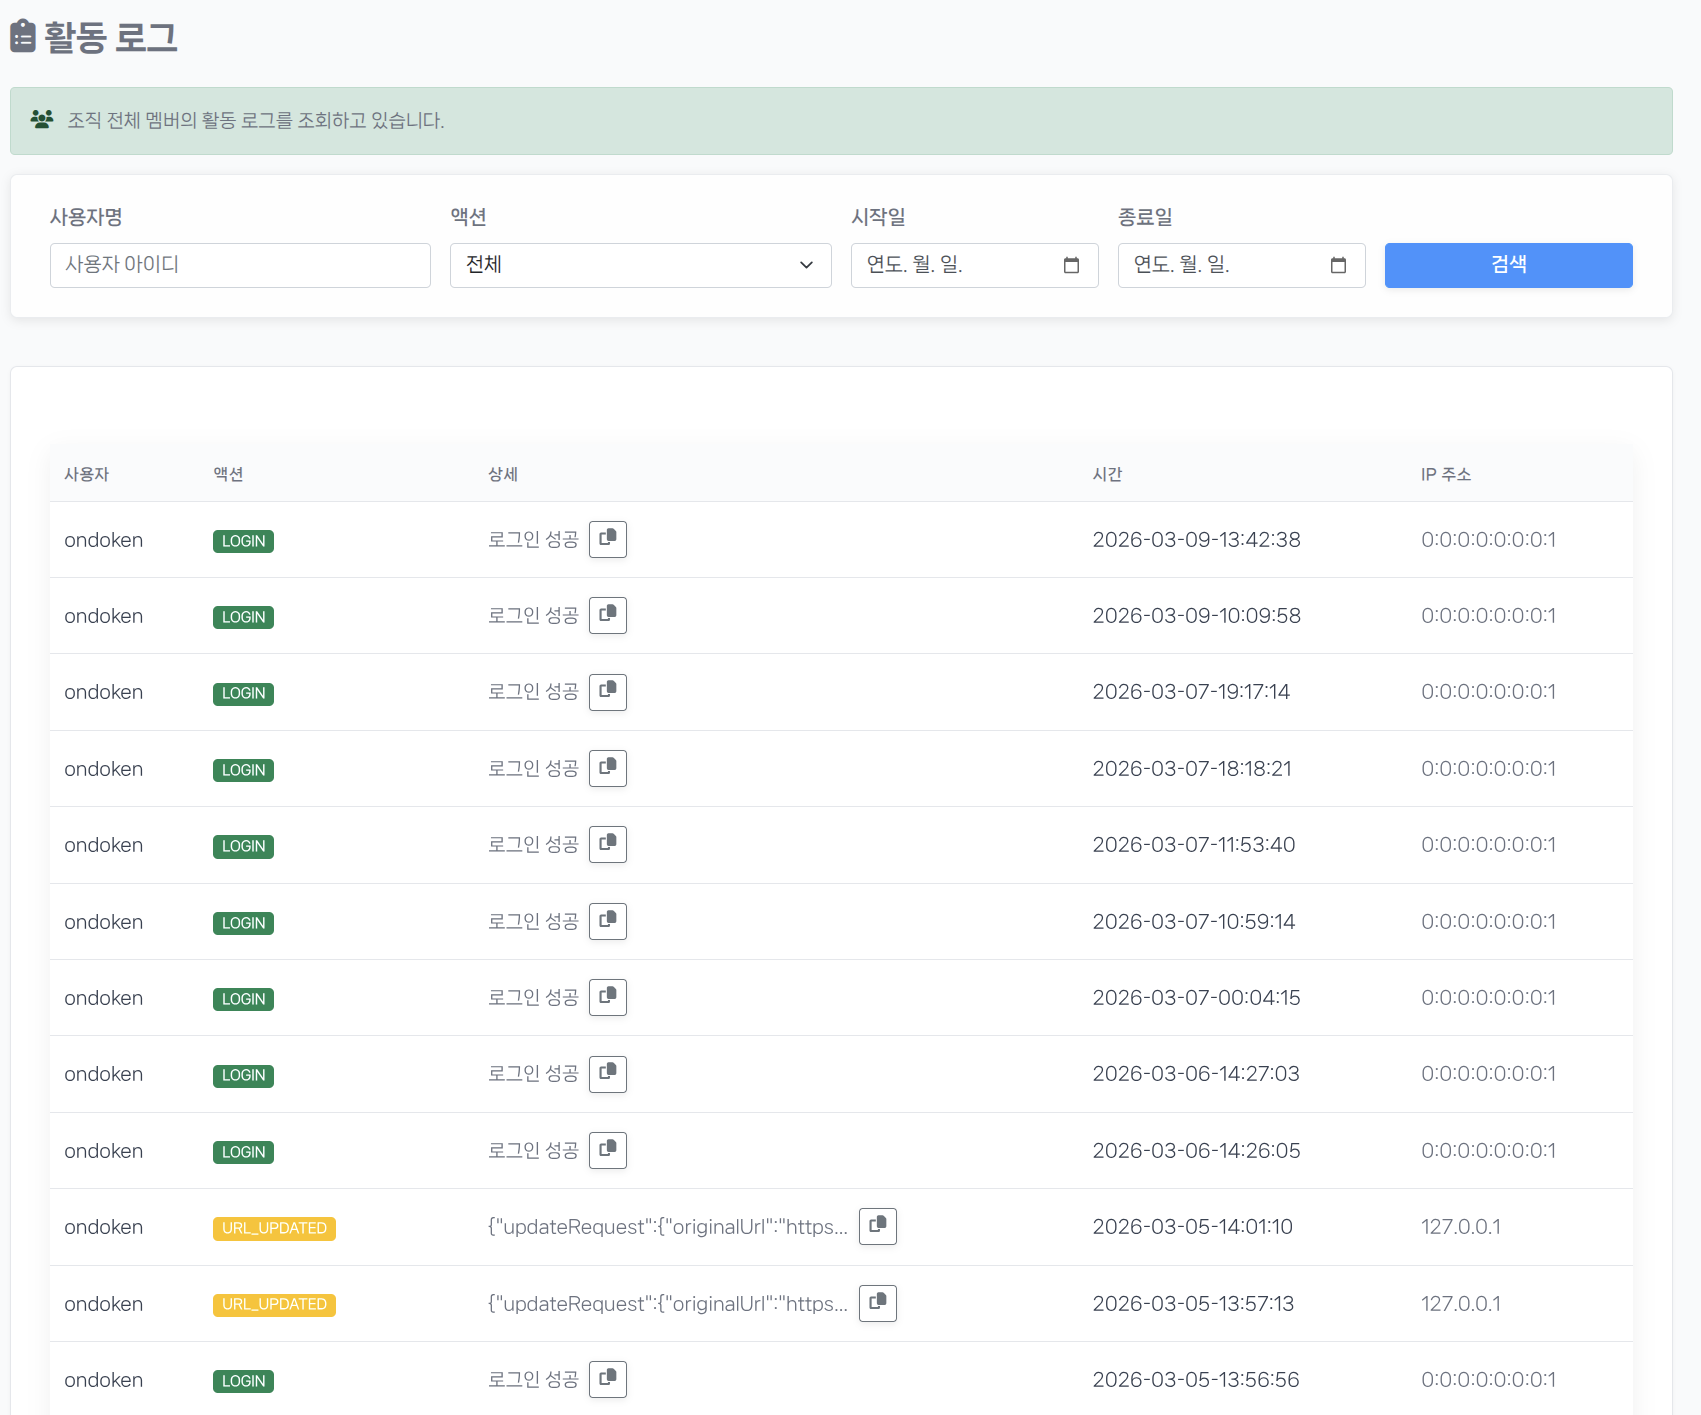Open the 종료일 calendar picker
This screenshot has height=1415, width=1701.
pos(1338,265)
